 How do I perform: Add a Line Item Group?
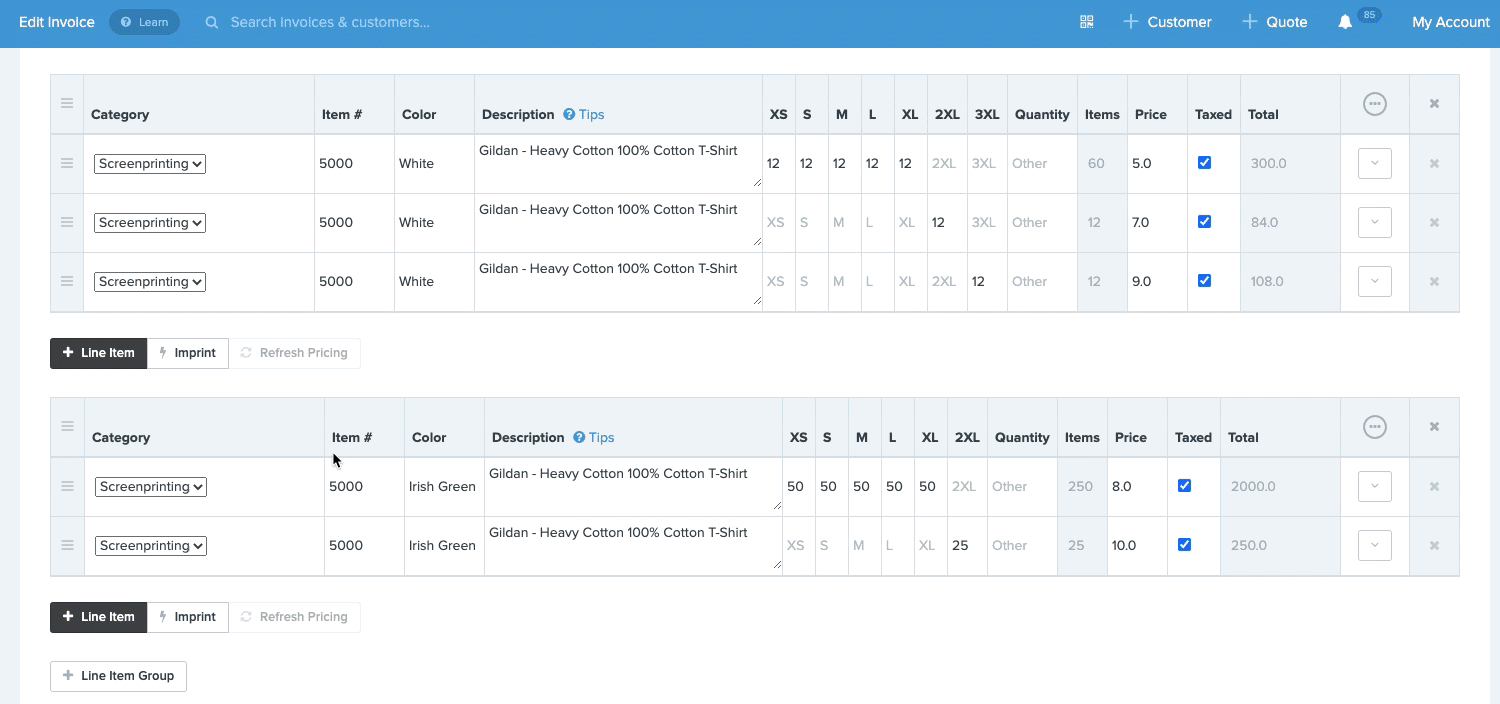coord(118,676)
